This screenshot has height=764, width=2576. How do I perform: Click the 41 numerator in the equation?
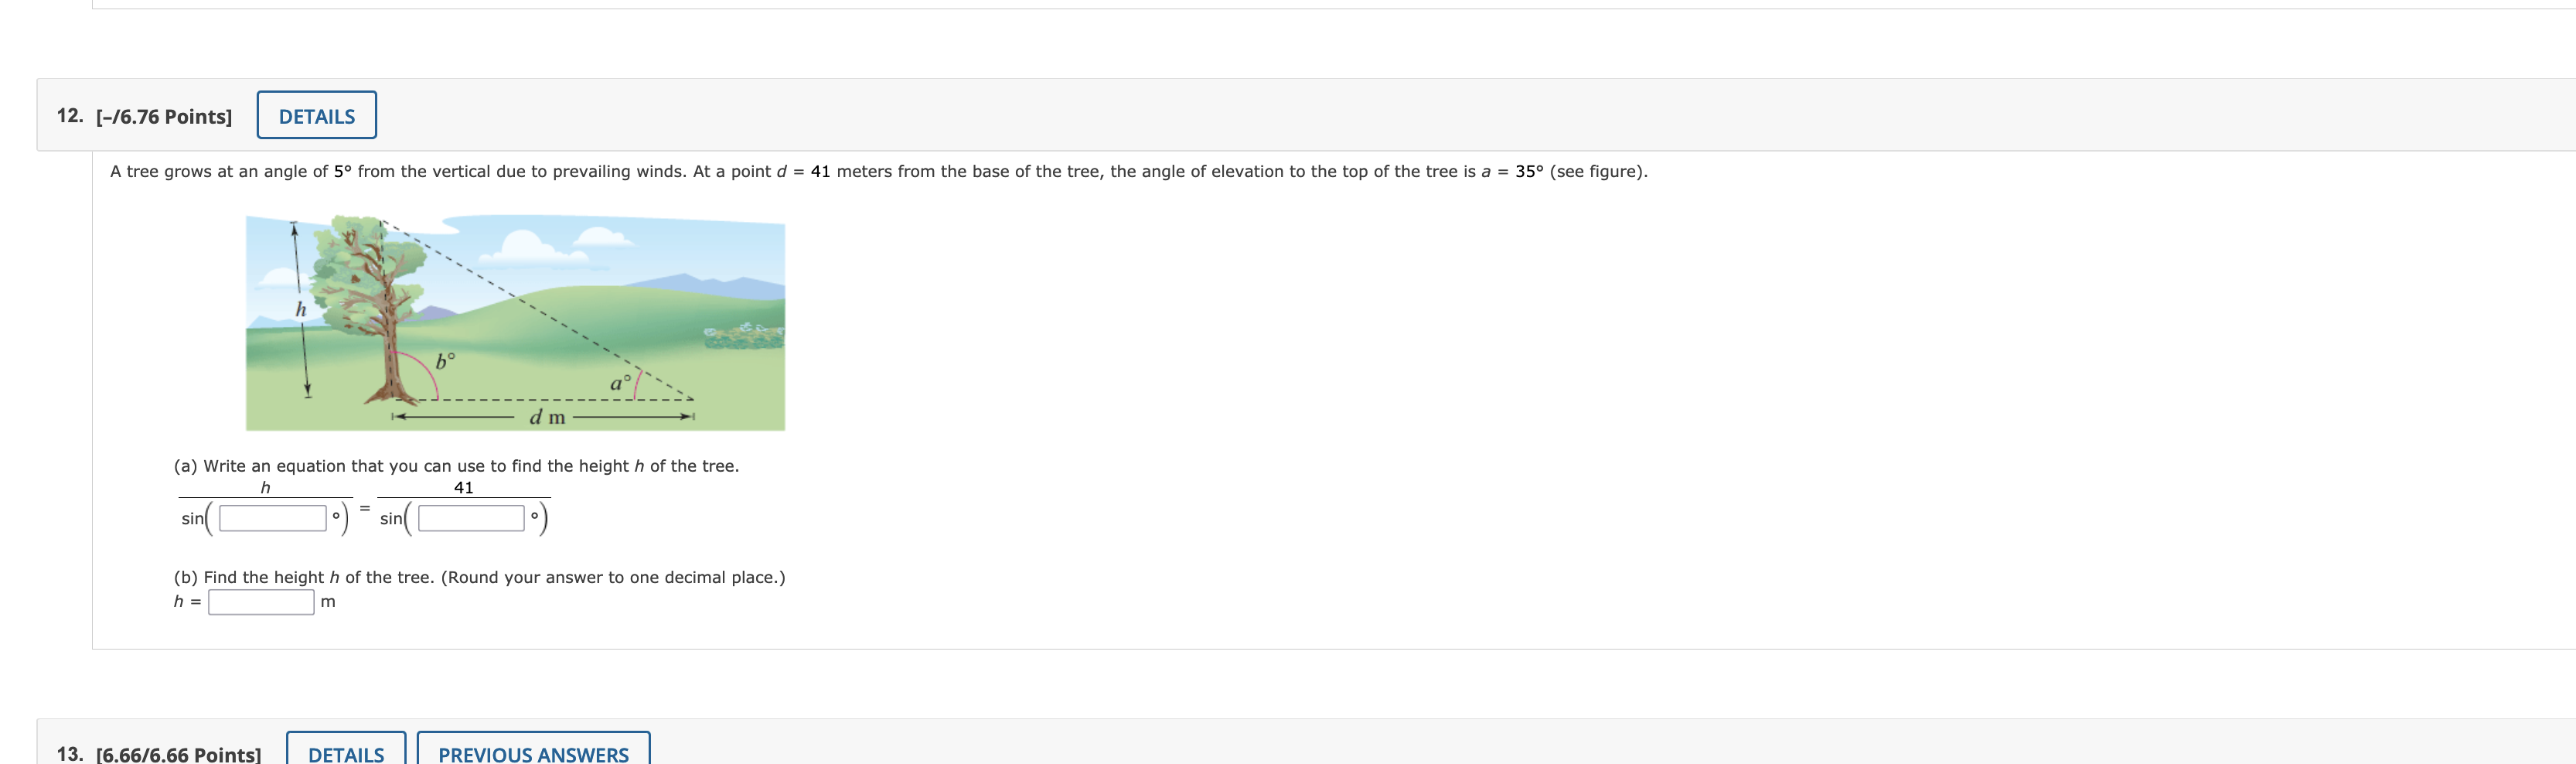(463, 488)
